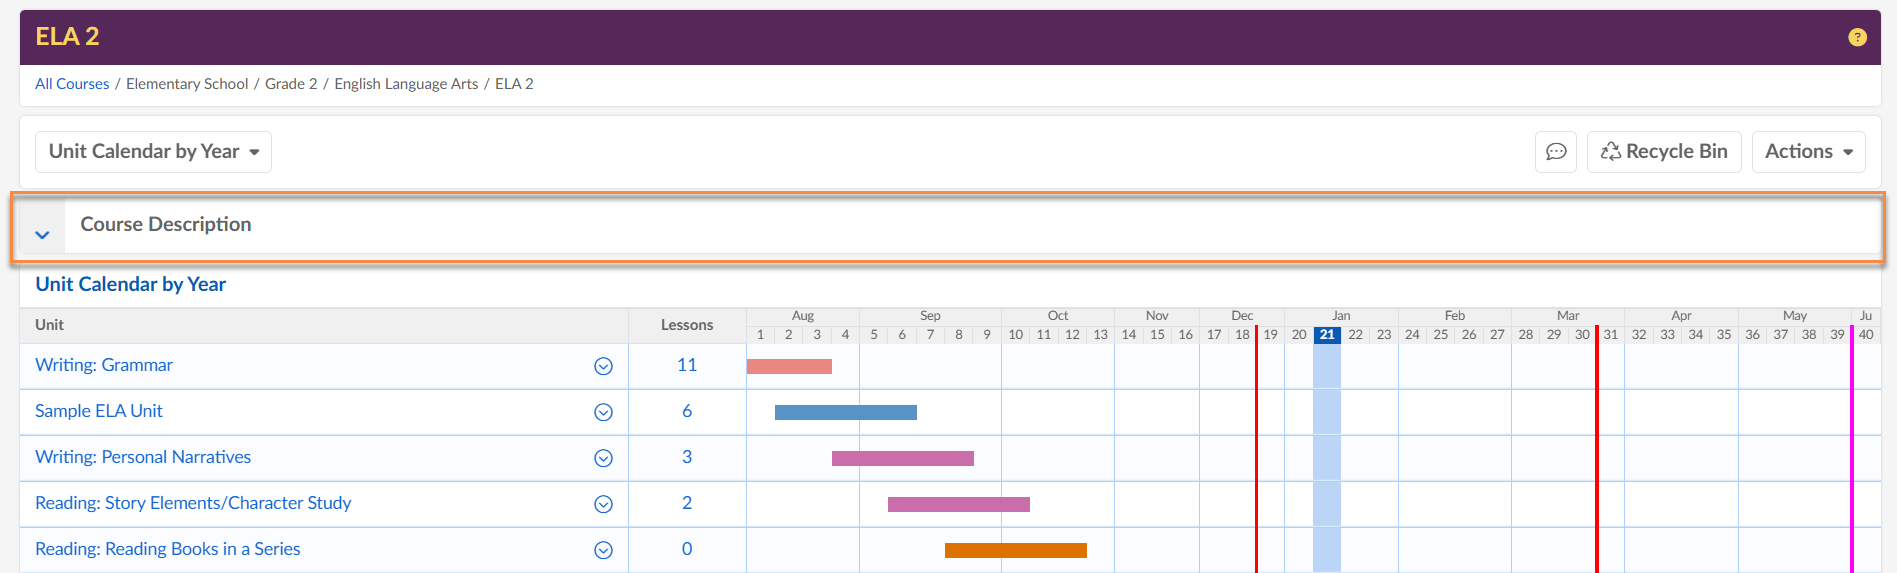Open options circle icon for Sample ELA Unit
The image size is (1897, 573).
603,412
